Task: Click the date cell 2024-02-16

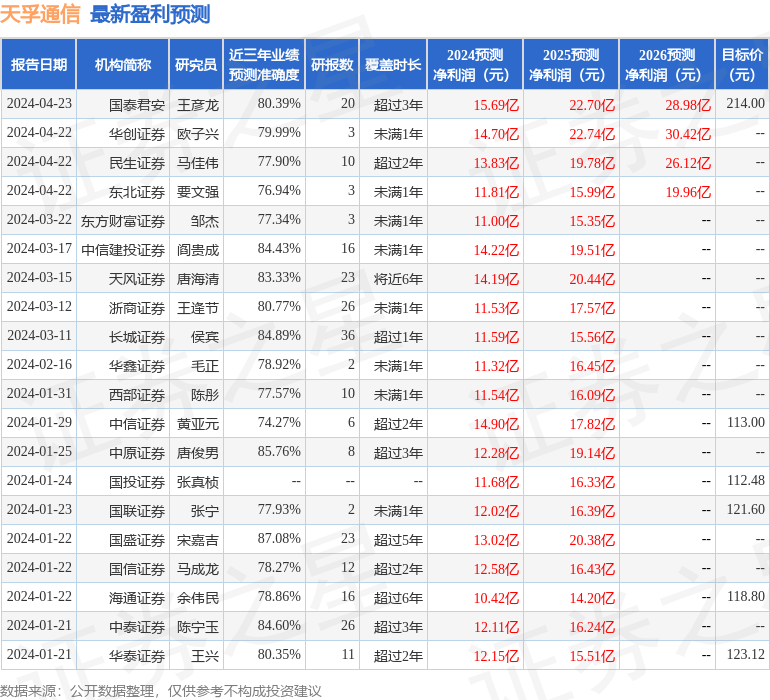Action: click(x=39, y=364)
